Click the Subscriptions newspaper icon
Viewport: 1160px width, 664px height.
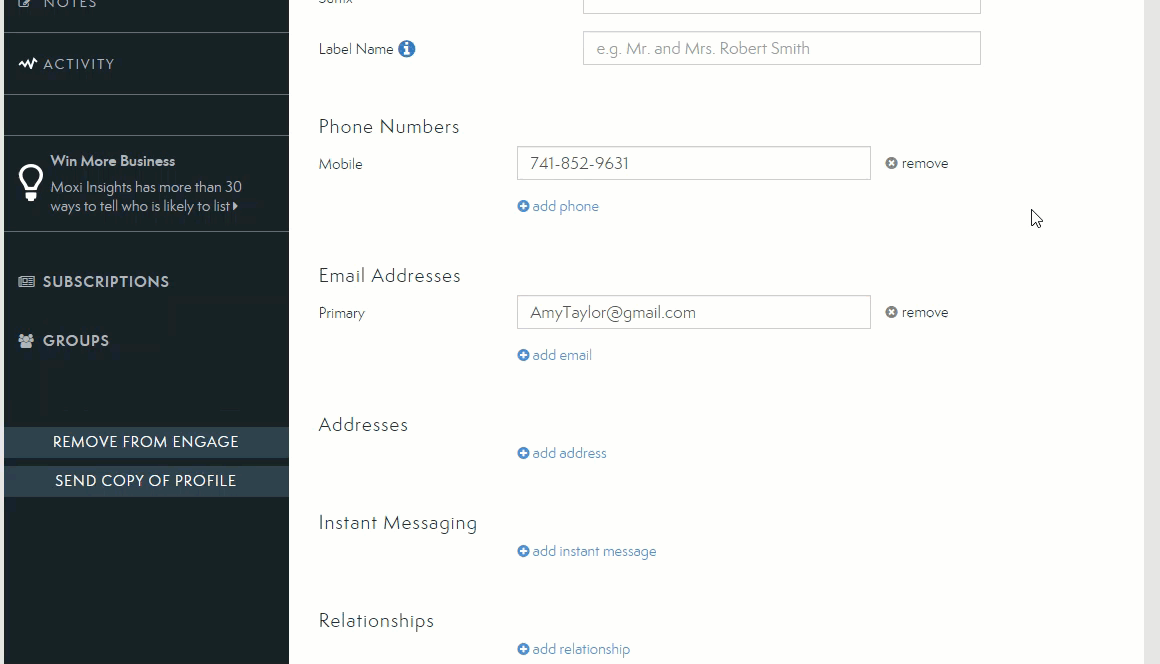pos(27,282)
